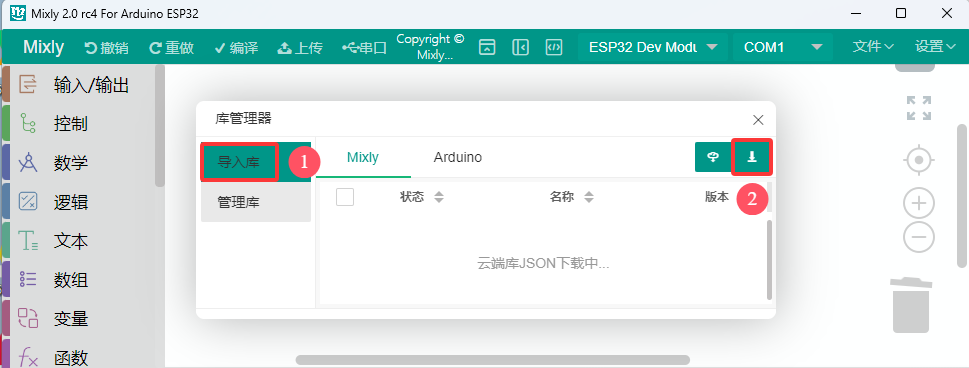Image resolution: width=969 pixels, height=368 pixels.
Task: Zoom in the workspace with plus icon
Action: [x=919, y=203]
